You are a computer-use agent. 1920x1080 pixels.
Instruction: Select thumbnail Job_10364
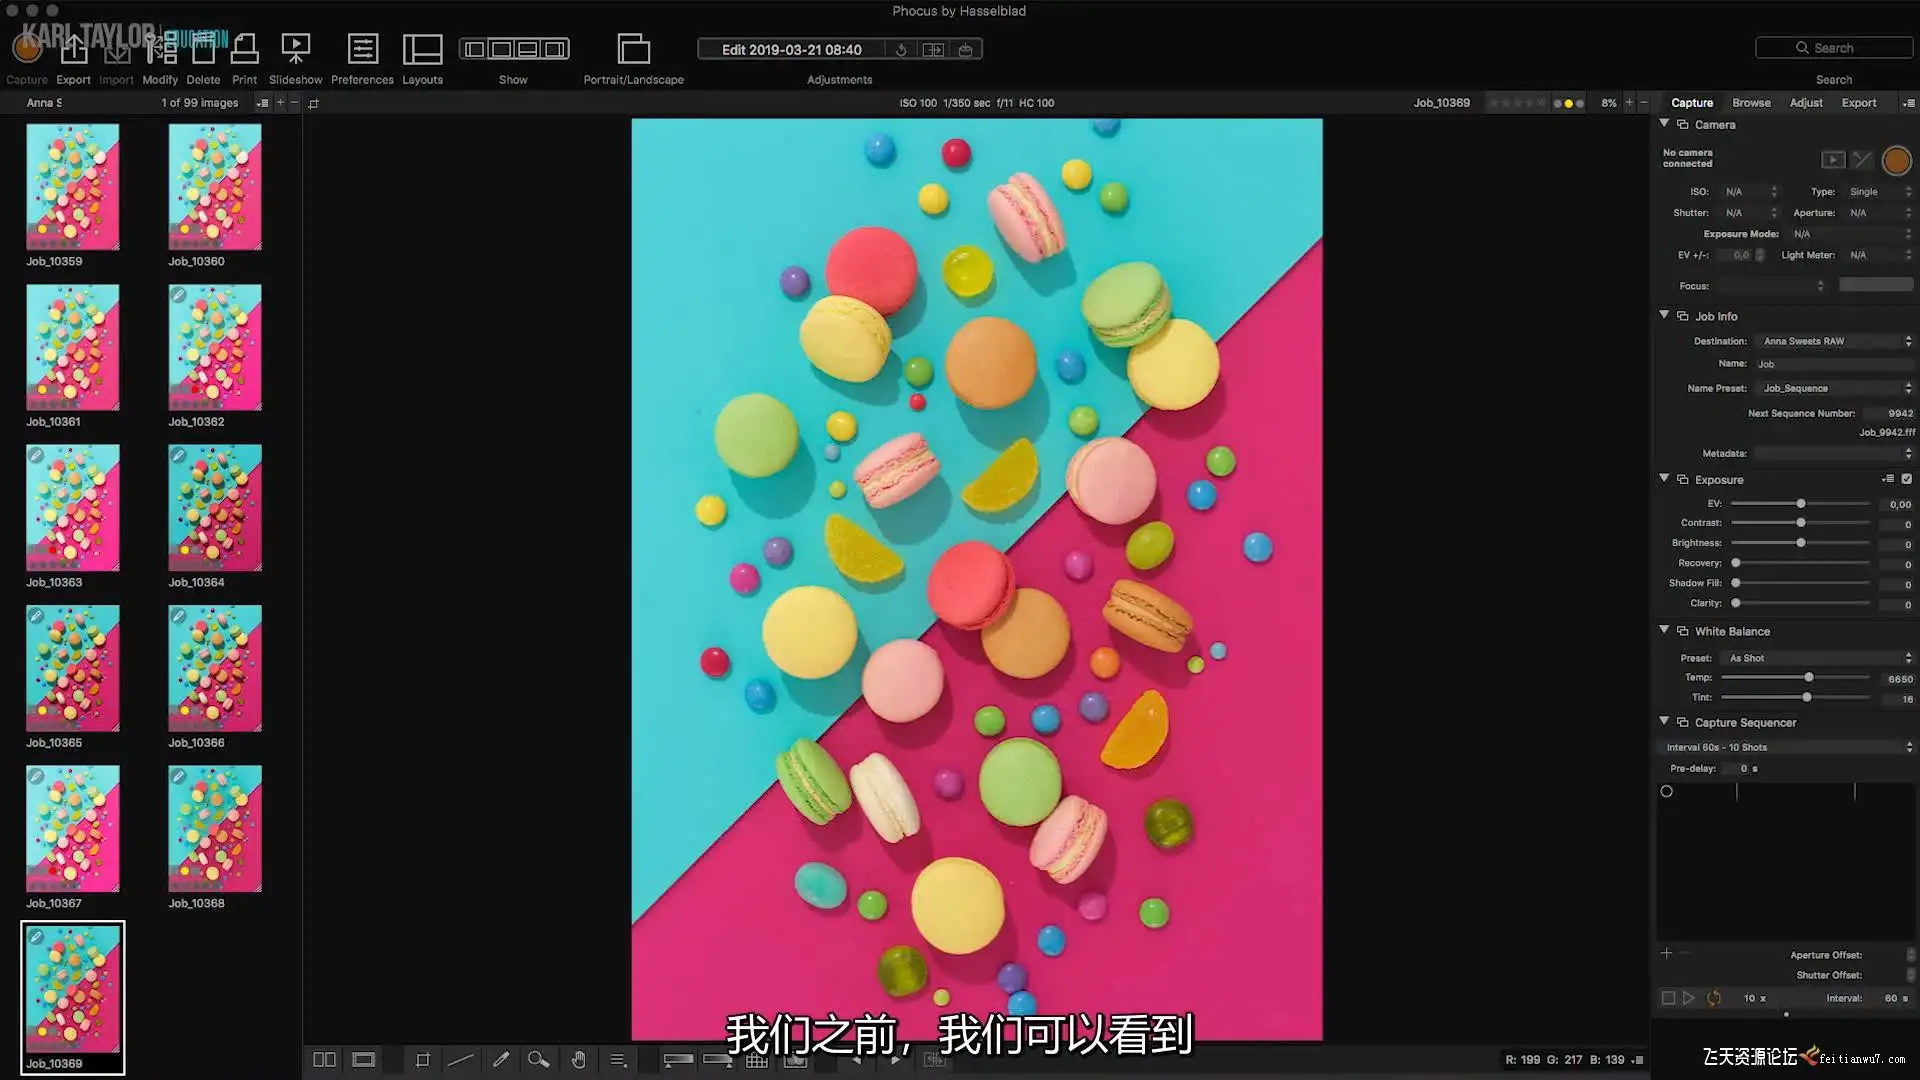[215, 508]
